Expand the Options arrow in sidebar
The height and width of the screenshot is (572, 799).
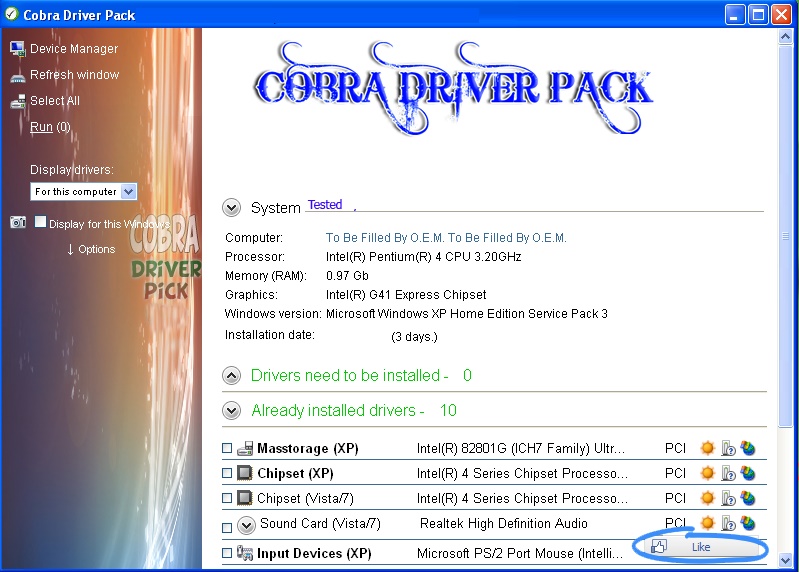coord(70,250)
